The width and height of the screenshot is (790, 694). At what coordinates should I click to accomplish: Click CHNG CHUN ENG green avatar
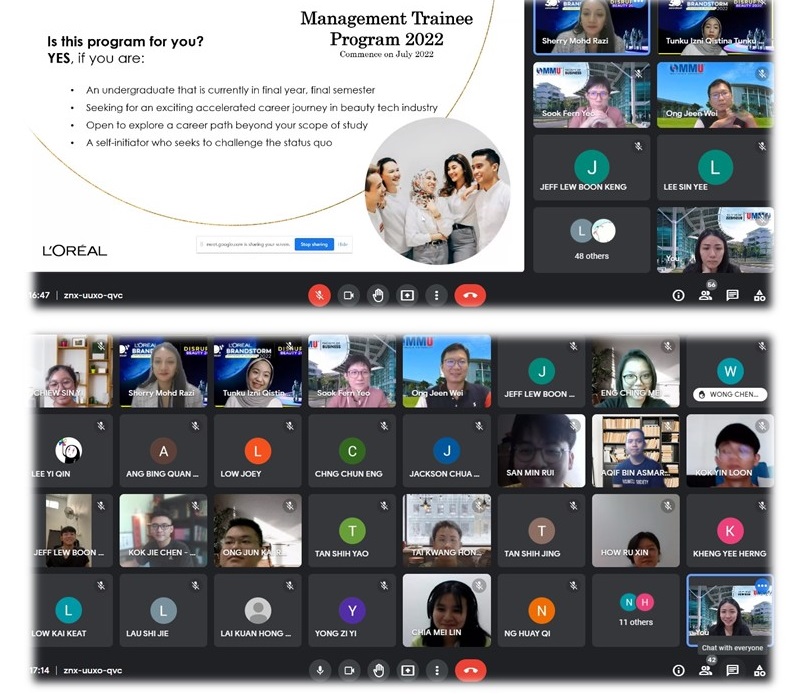(x=352, y=451)
